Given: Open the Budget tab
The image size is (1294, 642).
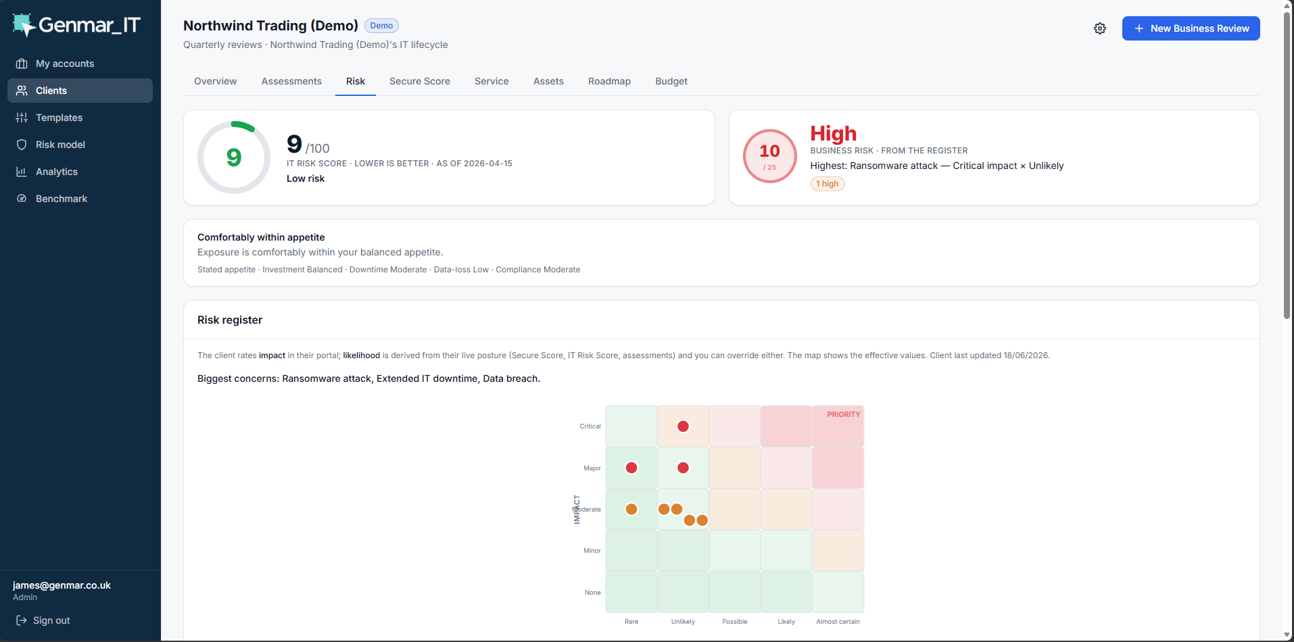Looking at the screenshot, I should [671, 81].
